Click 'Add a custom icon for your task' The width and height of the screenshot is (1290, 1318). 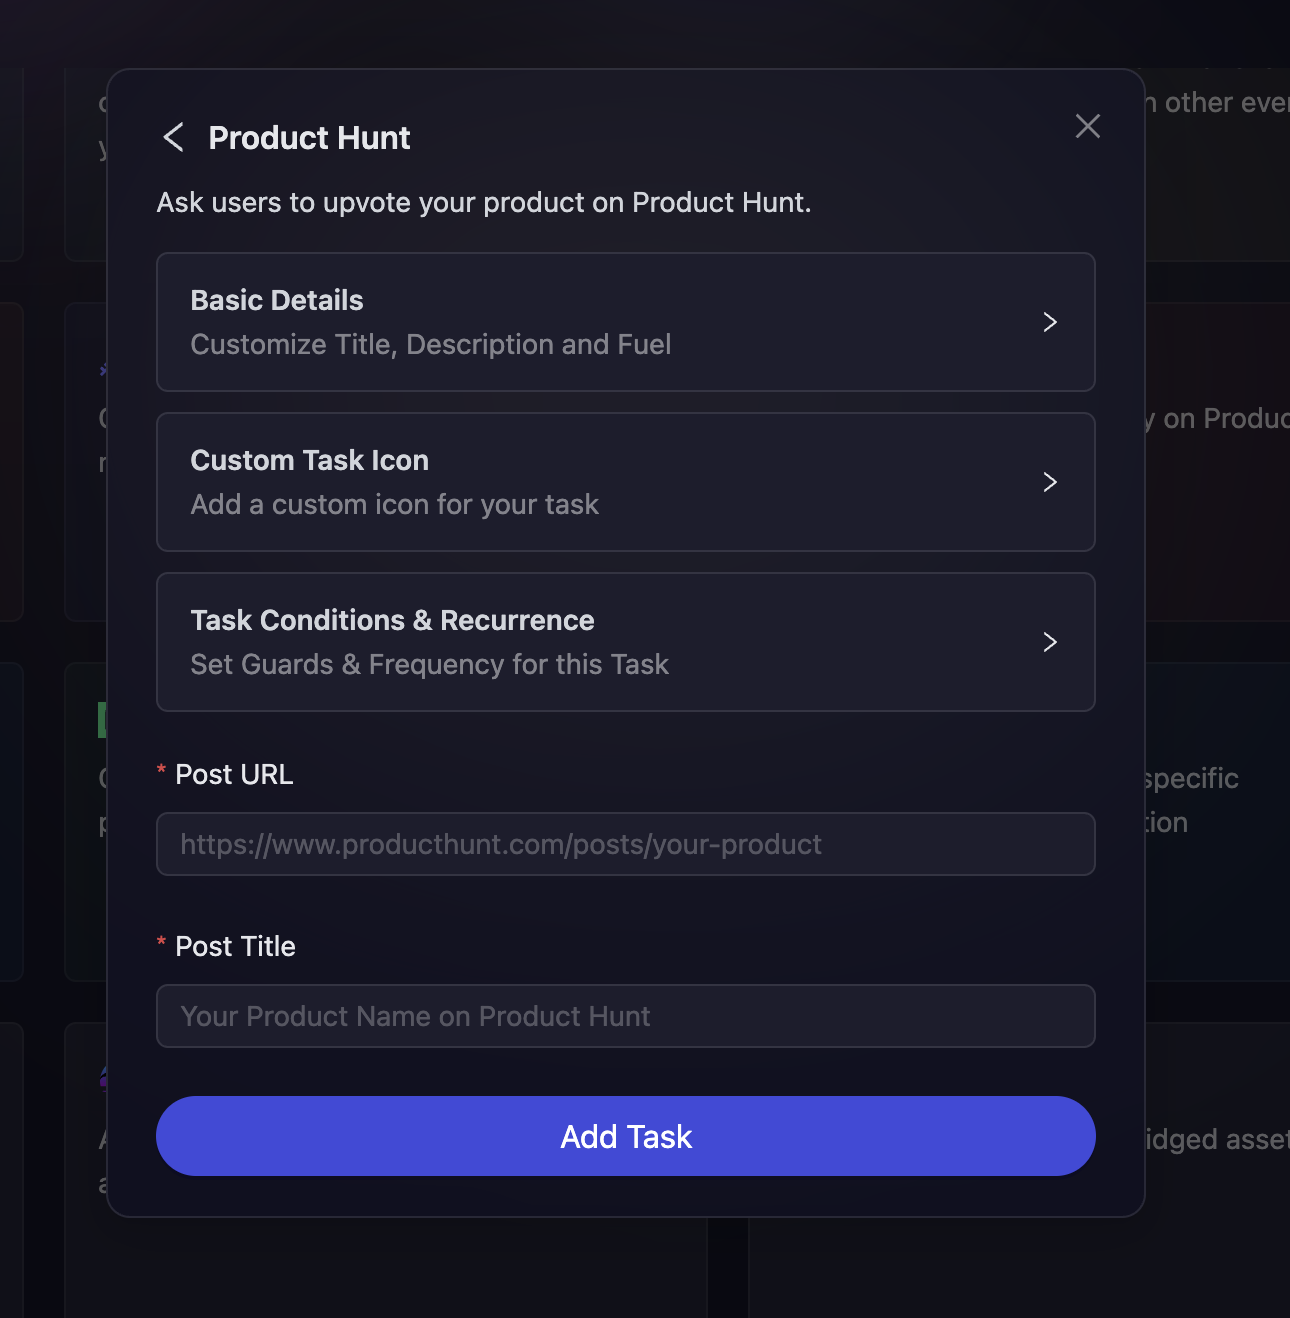394,504
